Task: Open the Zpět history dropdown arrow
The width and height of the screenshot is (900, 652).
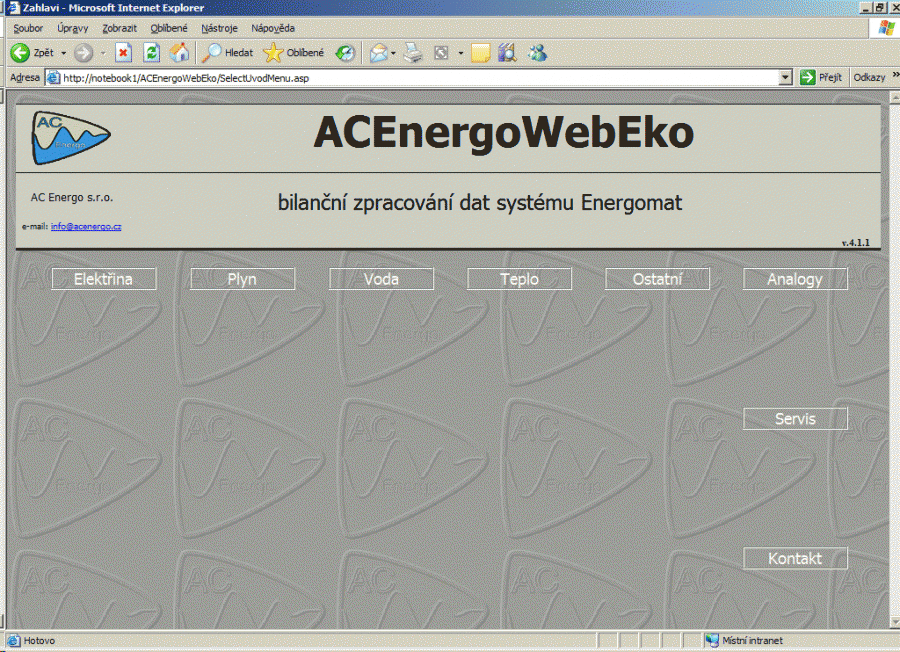Action: (64, 53)
